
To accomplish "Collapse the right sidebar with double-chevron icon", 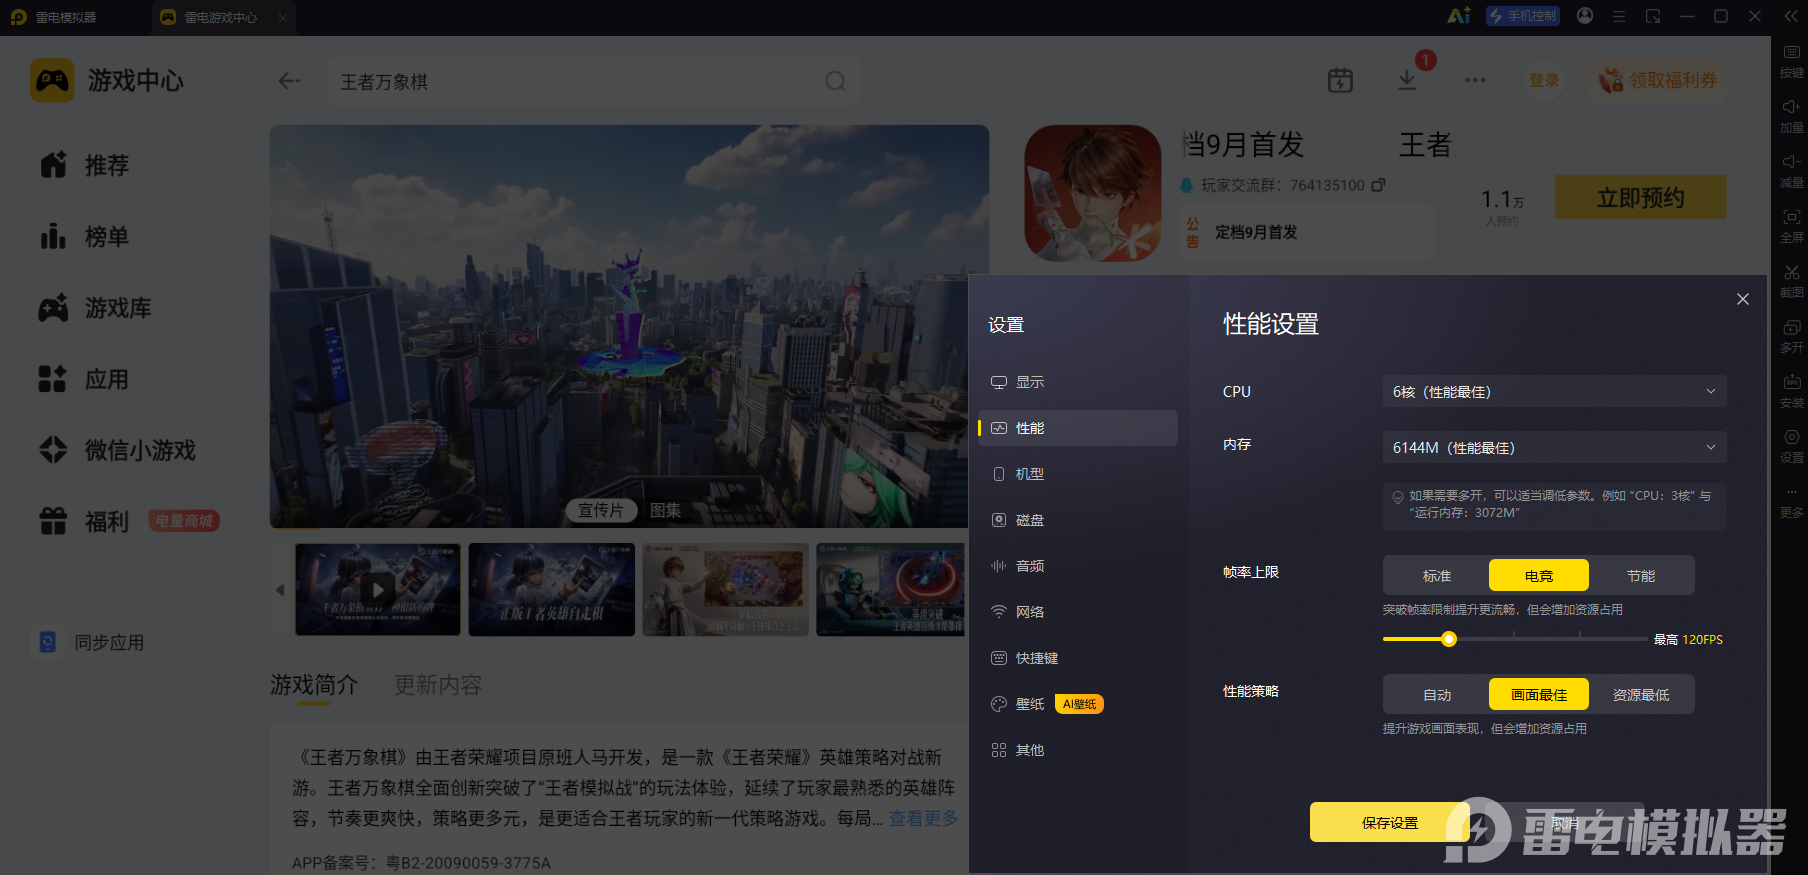I will coord(1790,16).
